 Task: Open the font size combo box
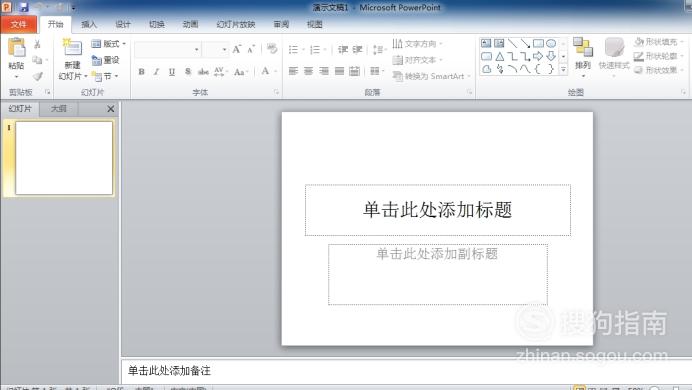(x=216, y=49)
